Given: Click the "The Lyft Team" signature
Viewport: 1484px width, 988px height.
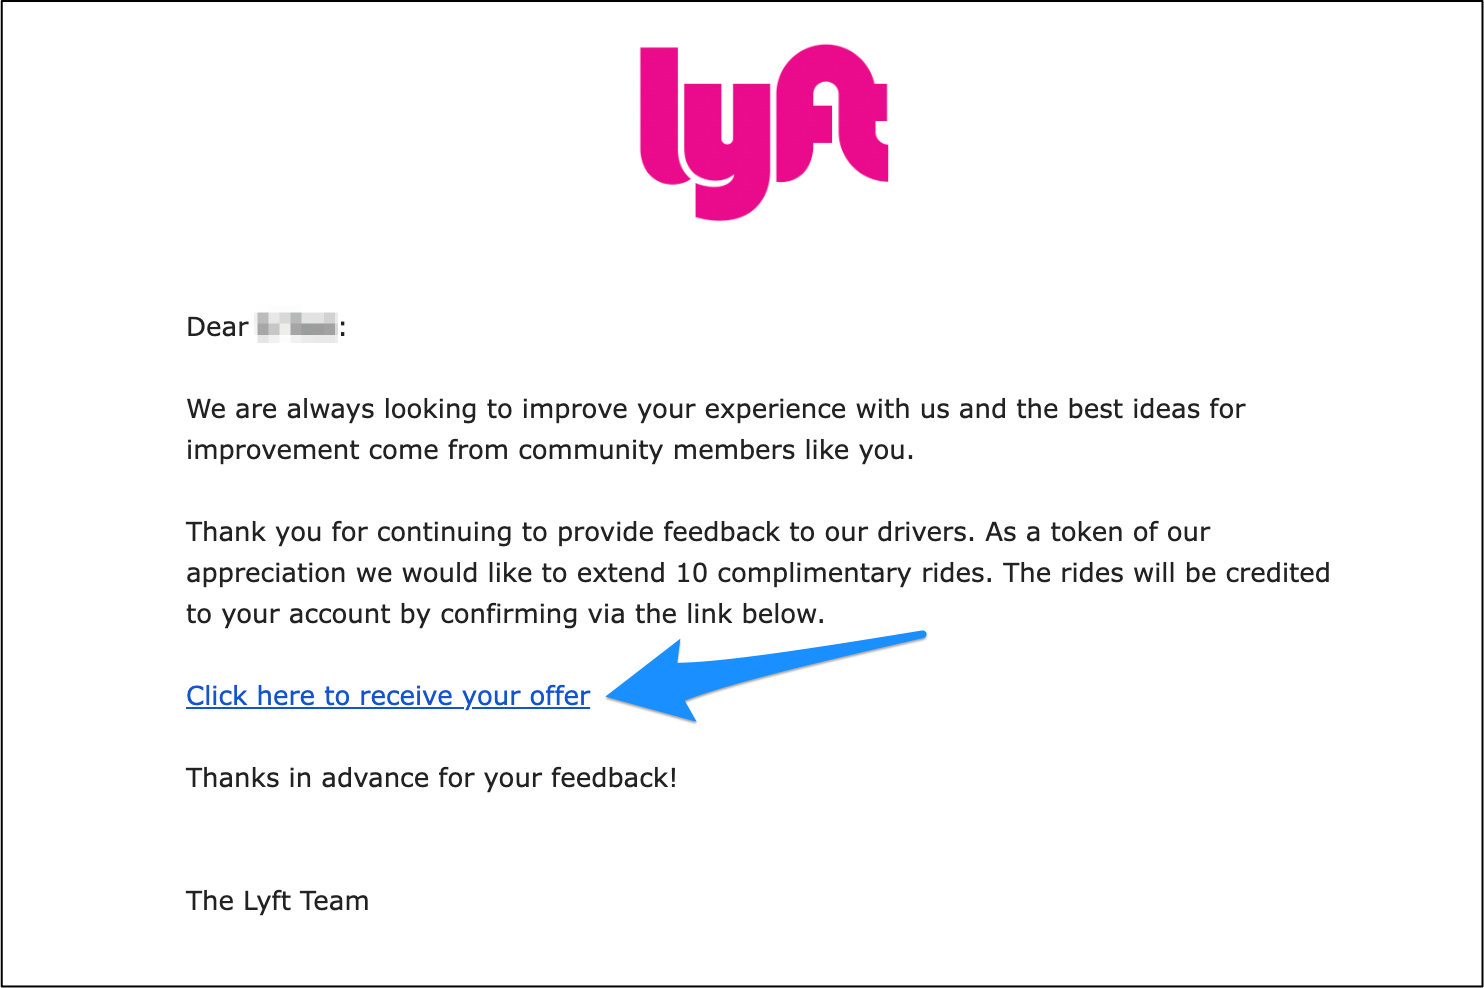Looking at the screenshot, I should pos(277,901).
